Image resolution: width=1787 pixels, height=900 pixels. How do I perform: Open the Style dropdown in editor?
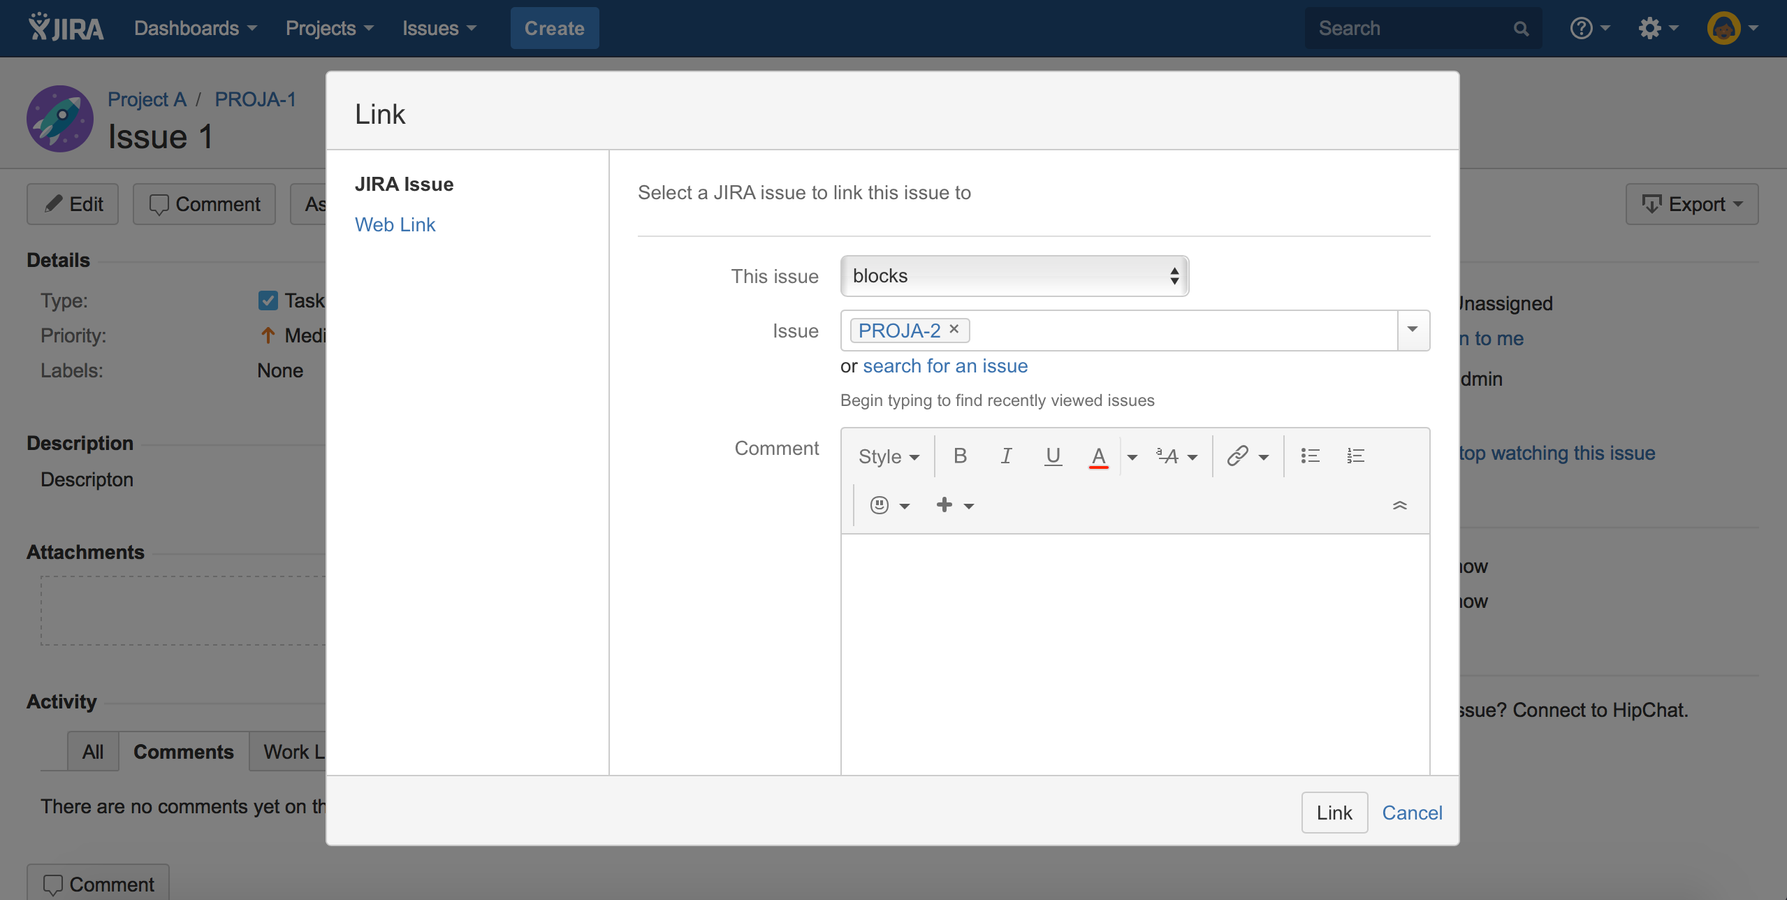coord(888,456)
